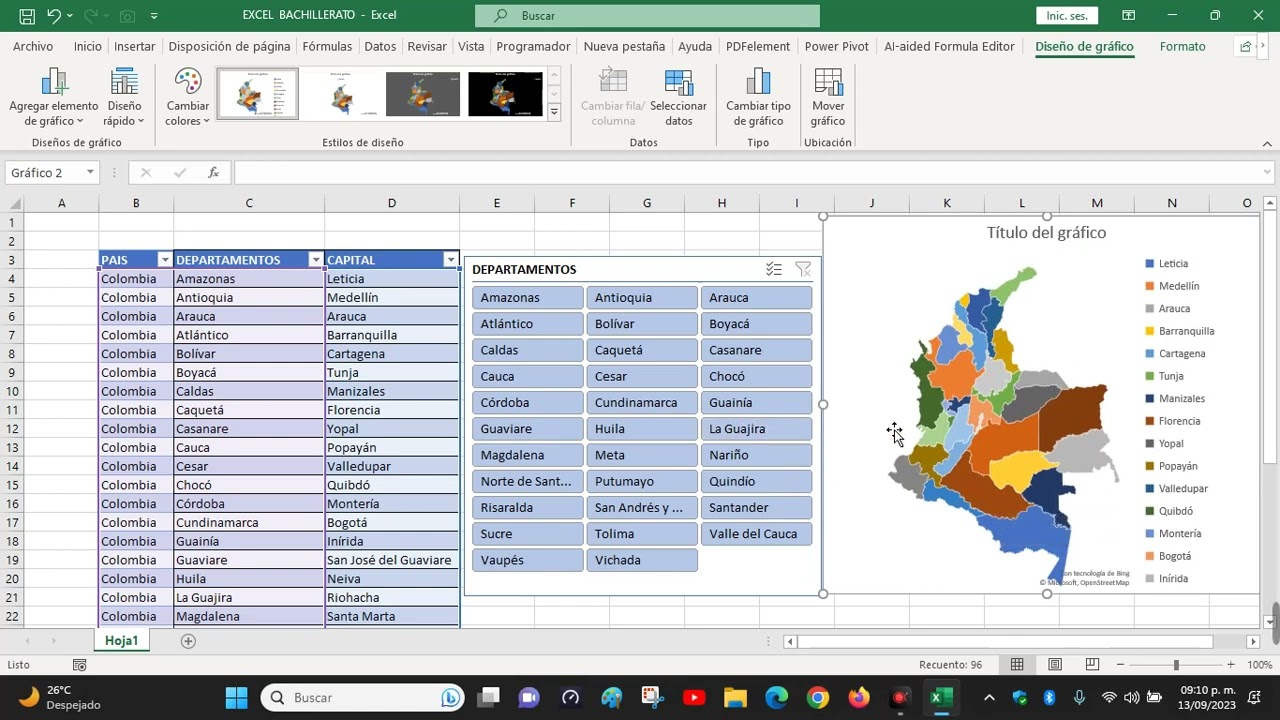Select Boyacá slicer button
This screenshot has width=1280, height=720.
(x=756, y=324)
